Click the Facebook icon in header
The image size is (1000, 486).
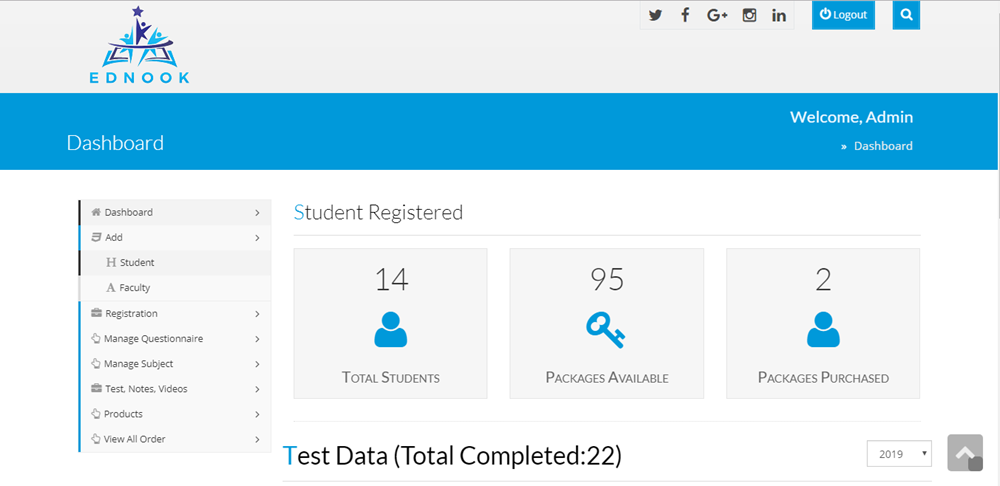tap(685, 15)
